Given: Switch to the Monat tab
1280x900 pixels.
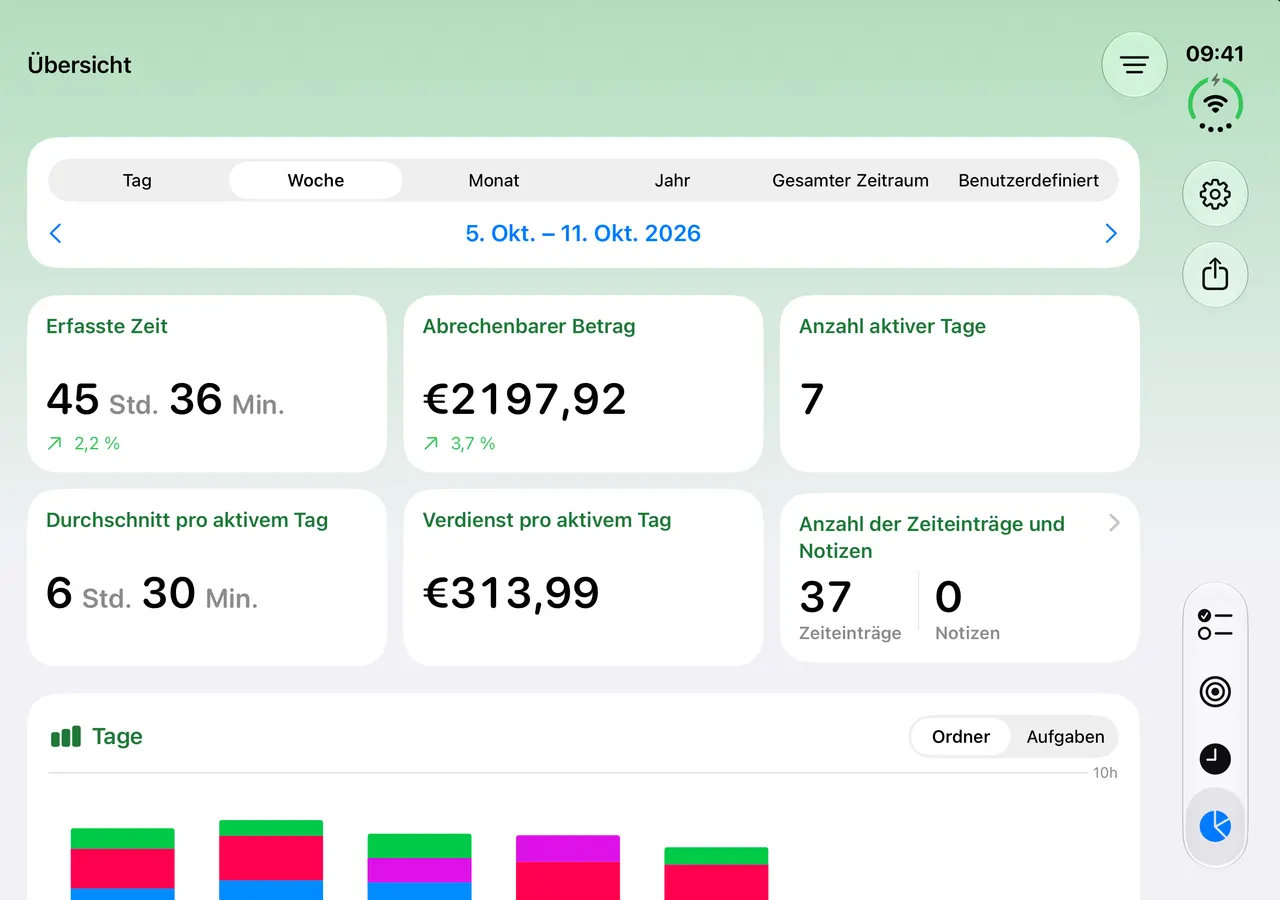Looking at the screenshot, I should pos(494,181).
